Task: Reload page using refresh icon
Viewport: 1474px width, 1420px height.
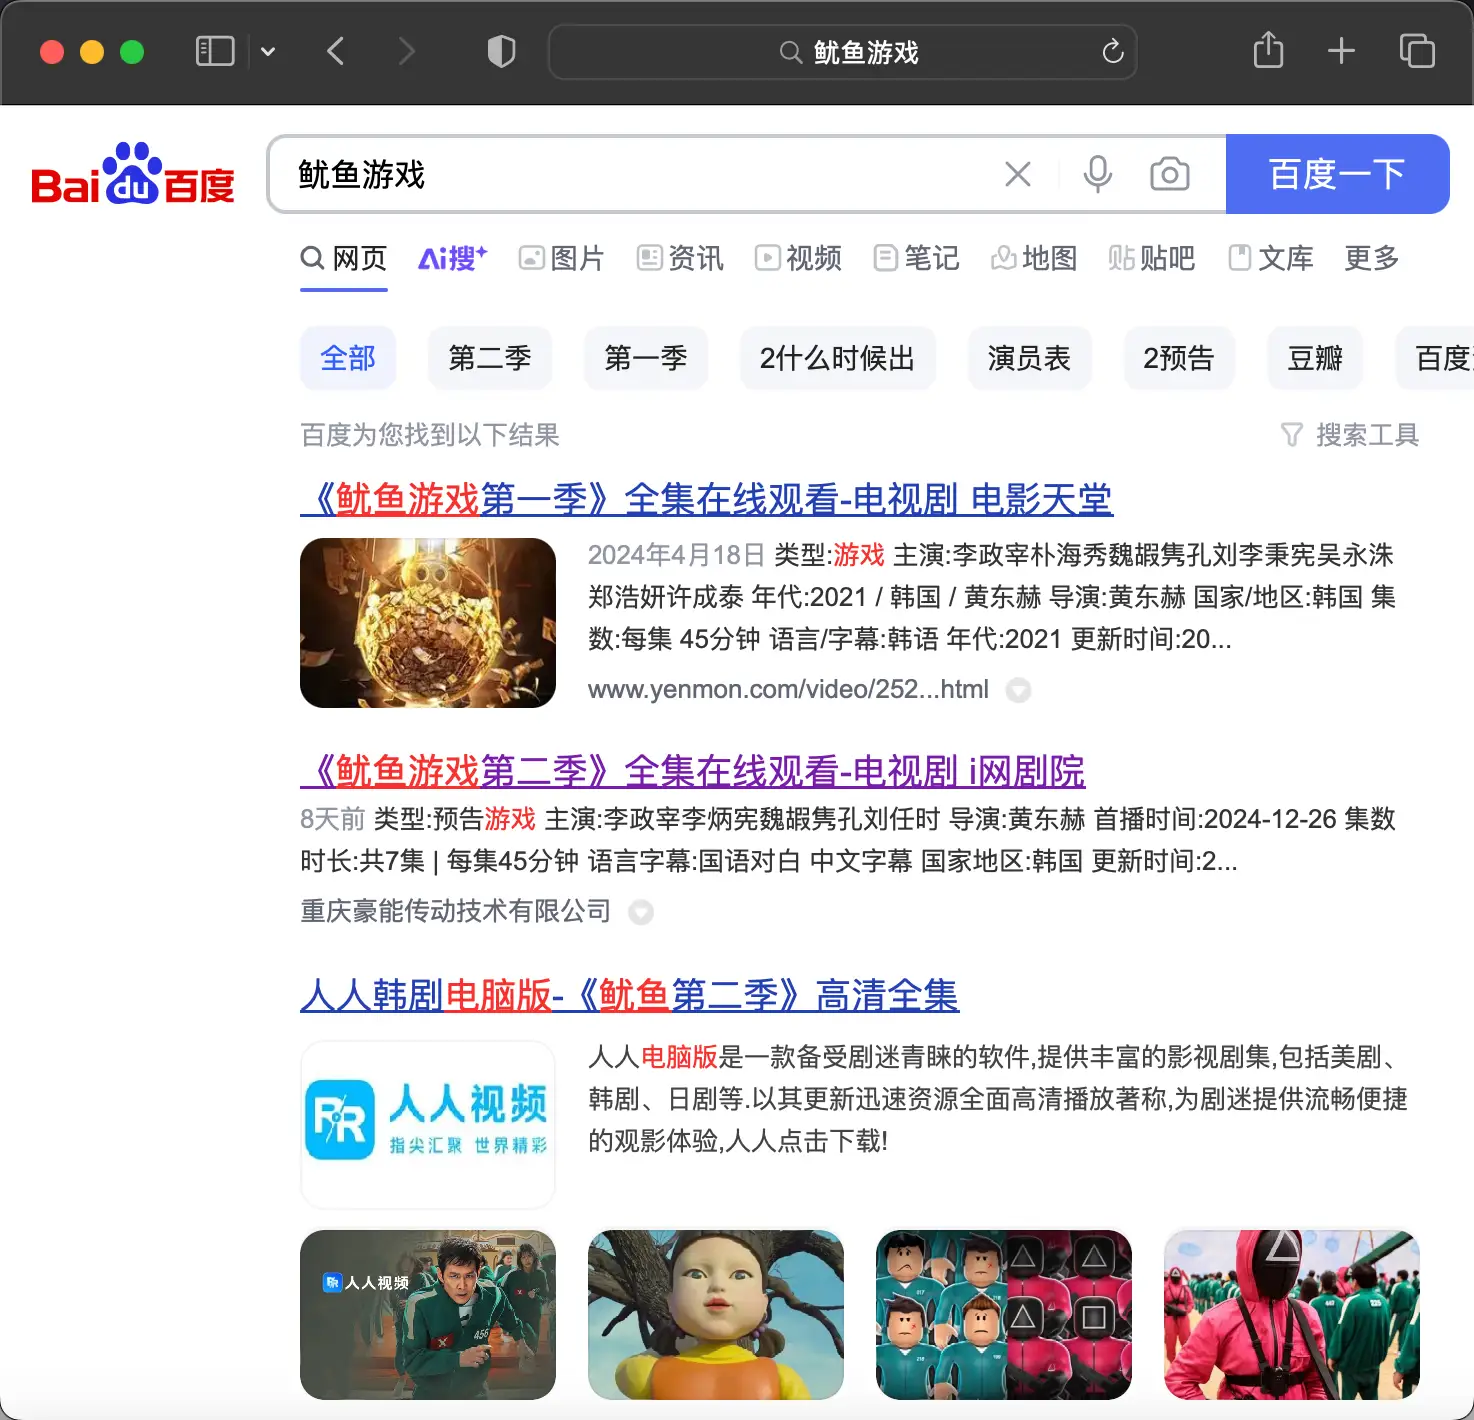Action: click(1112, 52)
